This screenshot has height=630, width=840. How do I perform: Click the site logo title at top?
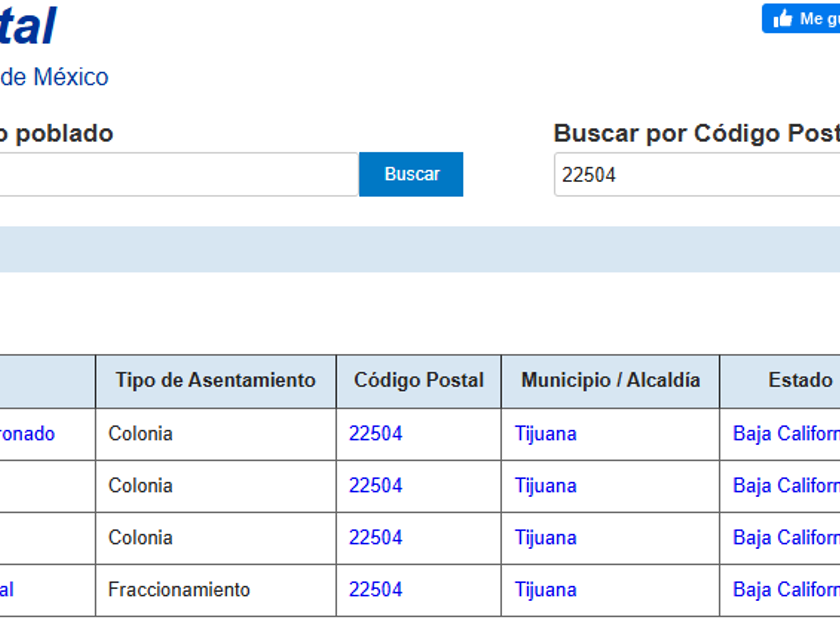coord(27,26)
